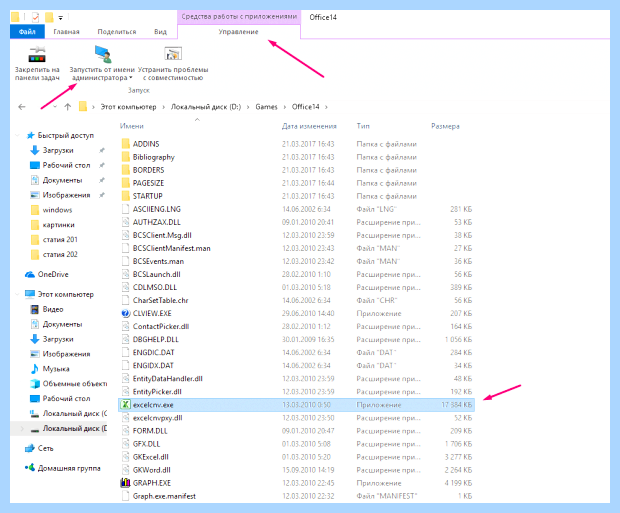
Task: Open pinned Рабочий стол in Quick access
Action: 66,165
